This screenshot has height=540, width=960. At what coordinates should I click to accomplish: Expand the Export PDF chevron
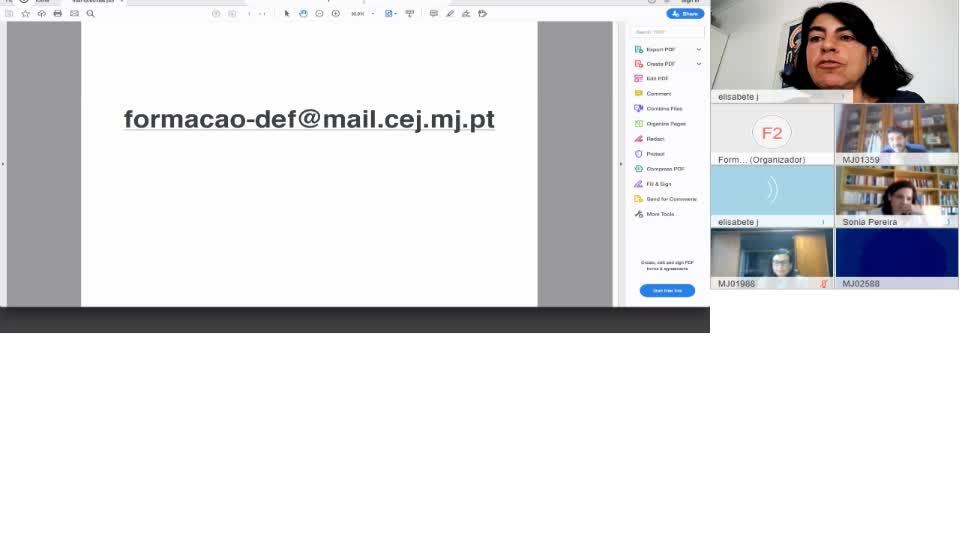(x=698, y=49)
